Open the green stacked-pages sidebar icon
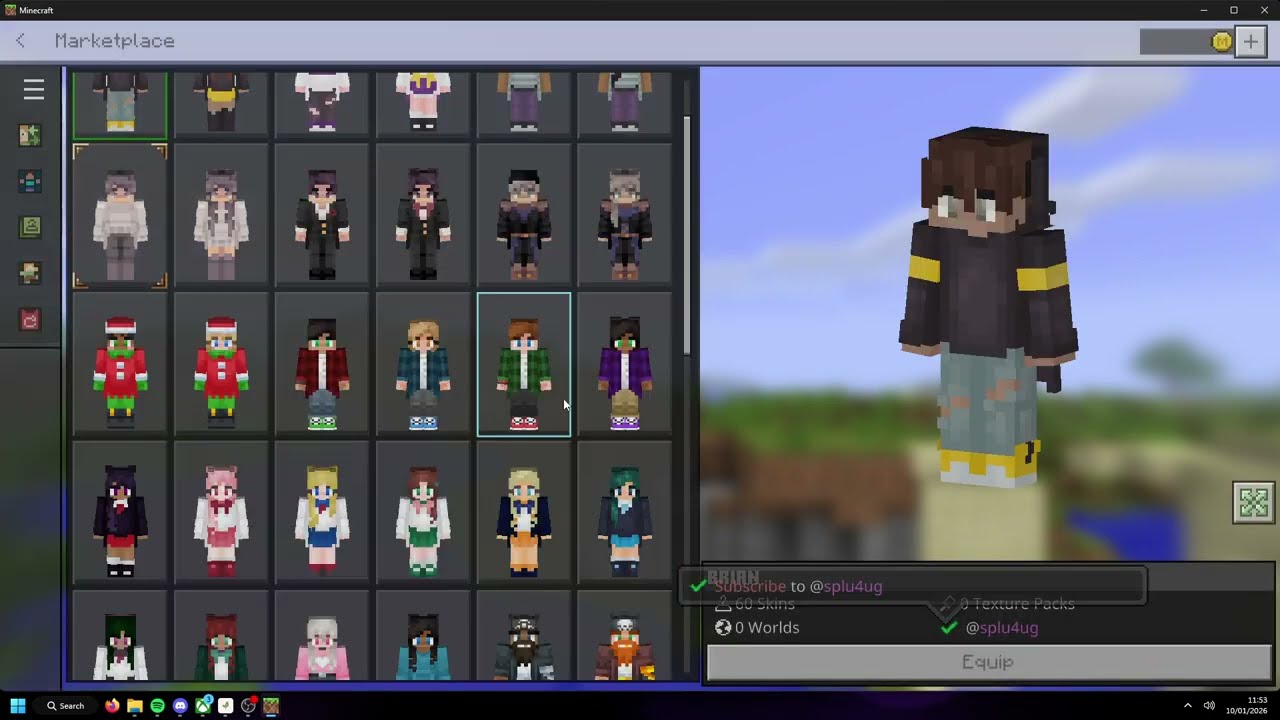 [x=30, y=227]
